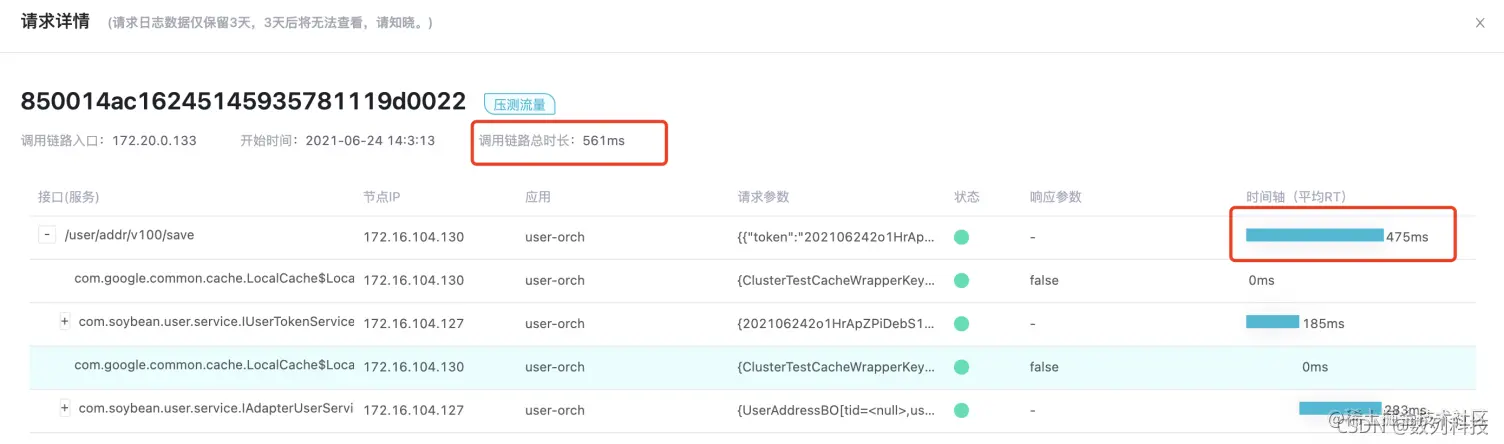Viewport: 1504px width, 444px height.
Task: Click 调用链路总时长 561ms value
Action: tap(603, 141)
